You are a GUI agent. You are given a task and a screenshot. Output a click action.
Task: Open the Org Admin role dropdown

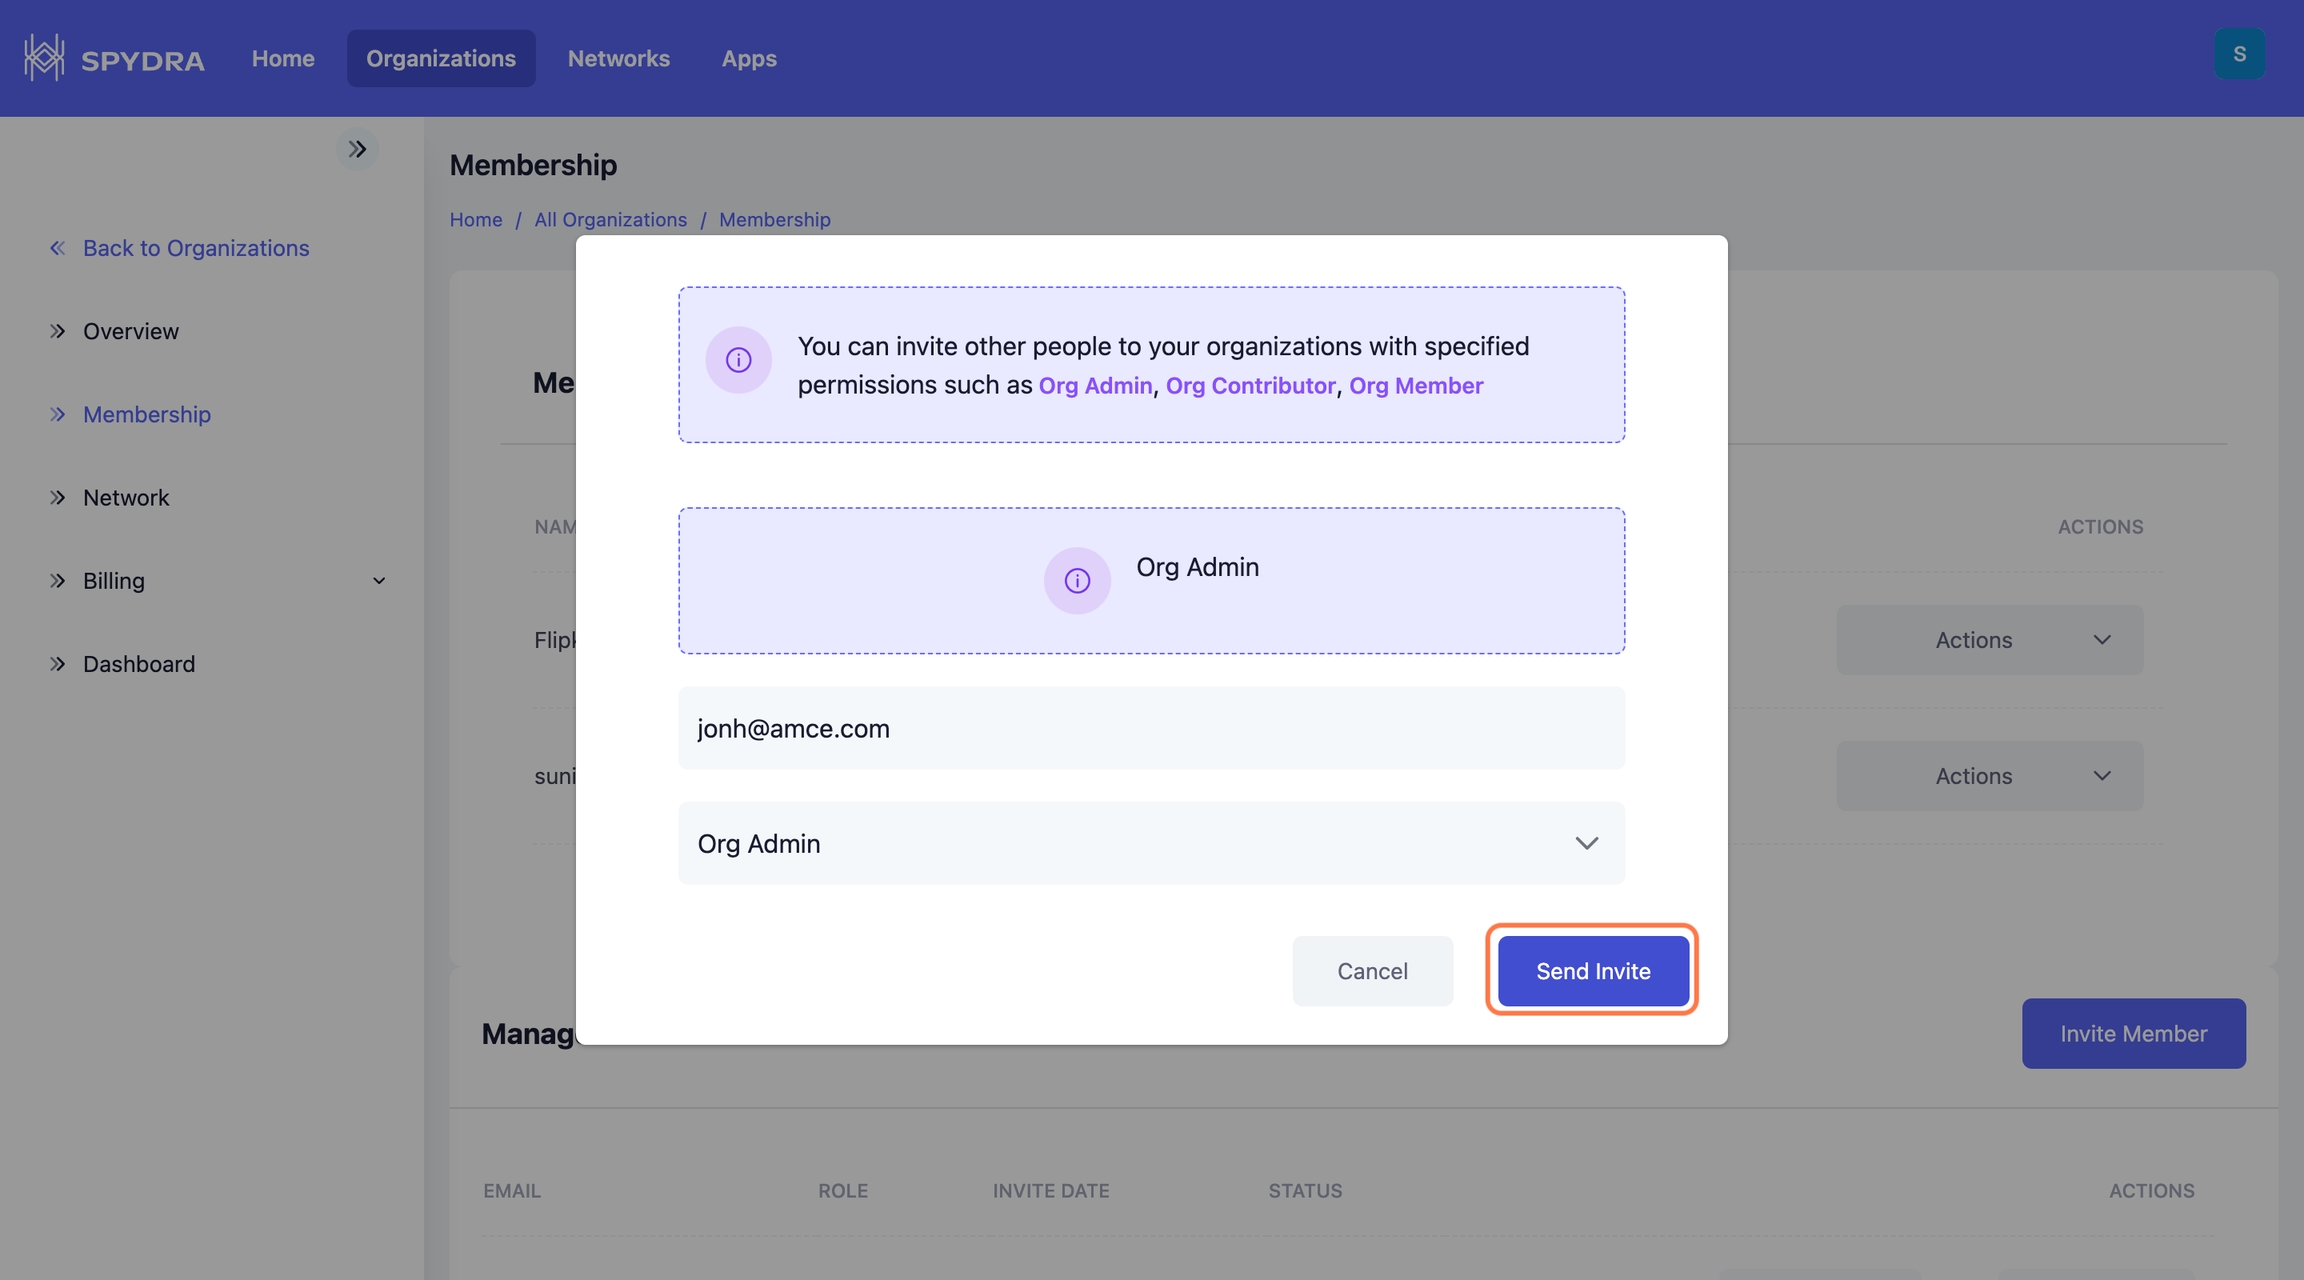tap(1151, 843)
